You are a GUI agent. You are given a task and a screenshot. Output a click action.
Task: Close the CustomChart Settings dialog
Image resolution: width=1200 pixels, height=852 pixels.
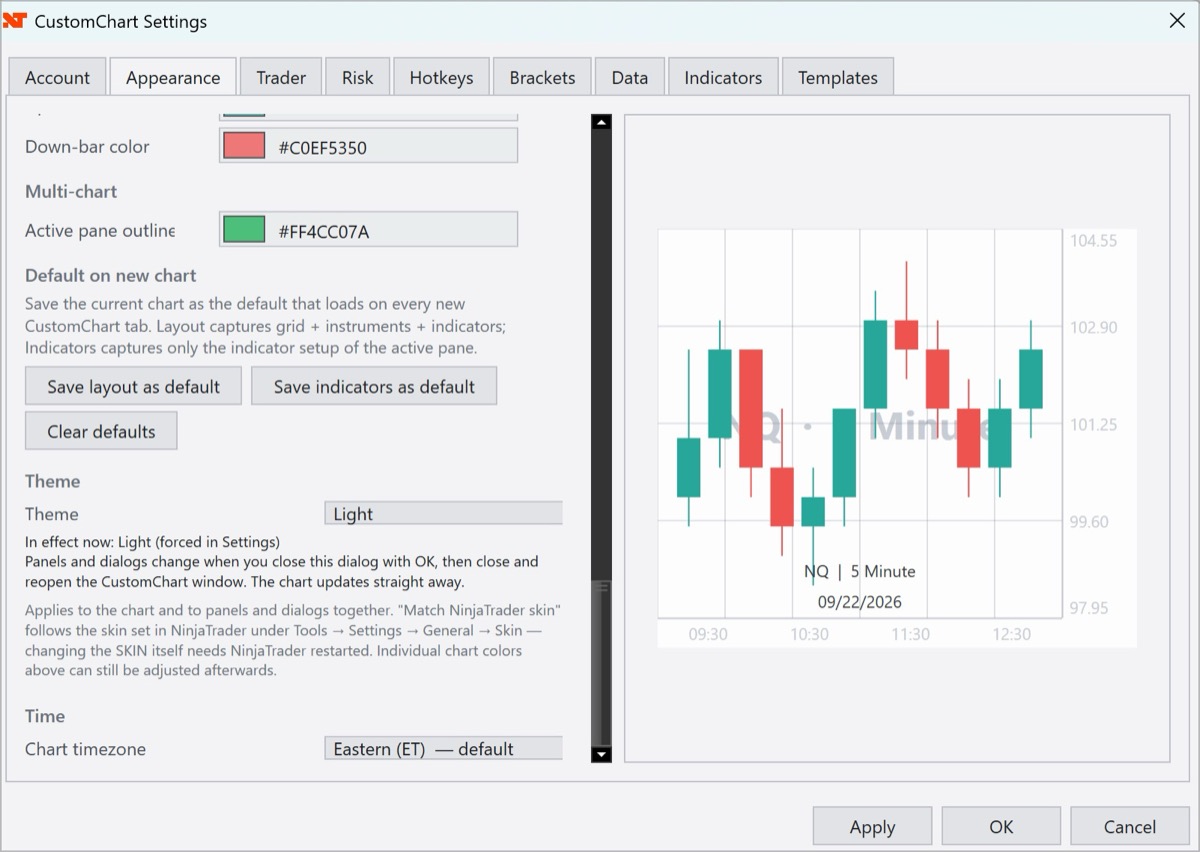pos(1177,20)
